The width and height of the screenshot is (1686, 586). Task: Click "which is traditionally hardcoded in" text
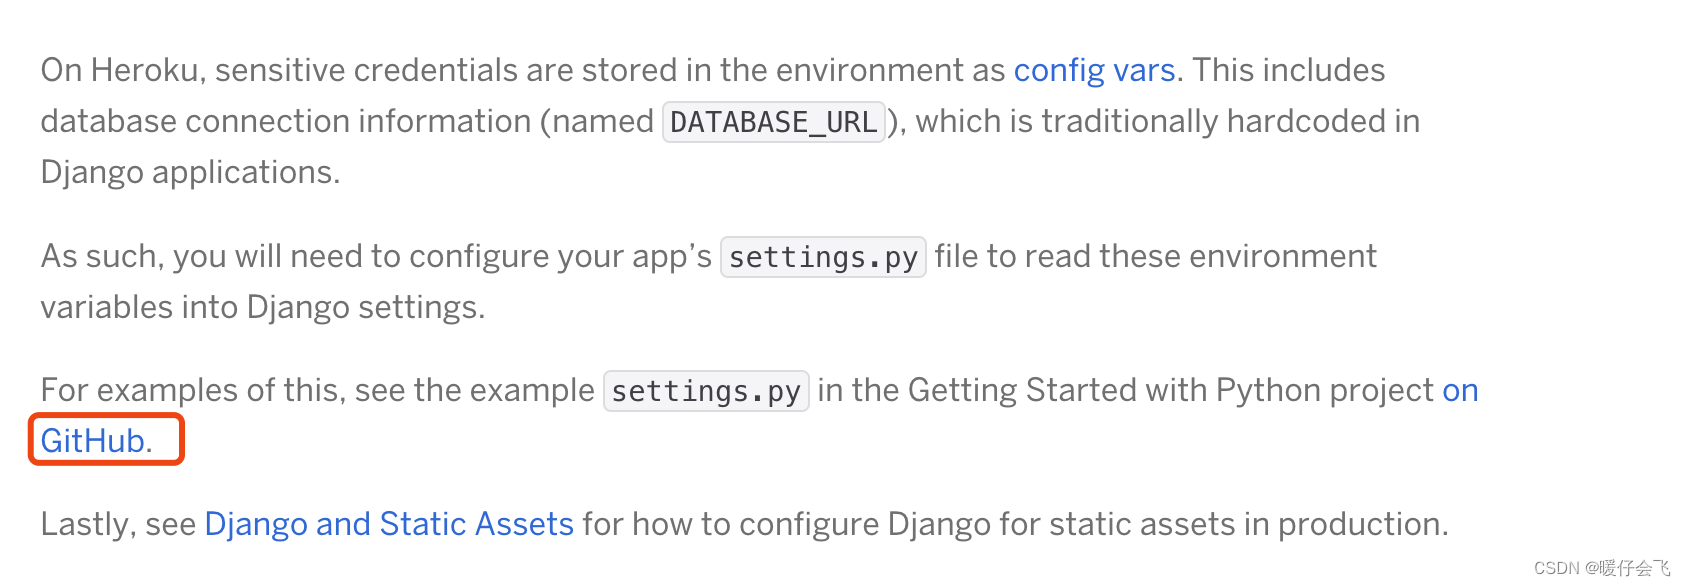click(1167, 122)
